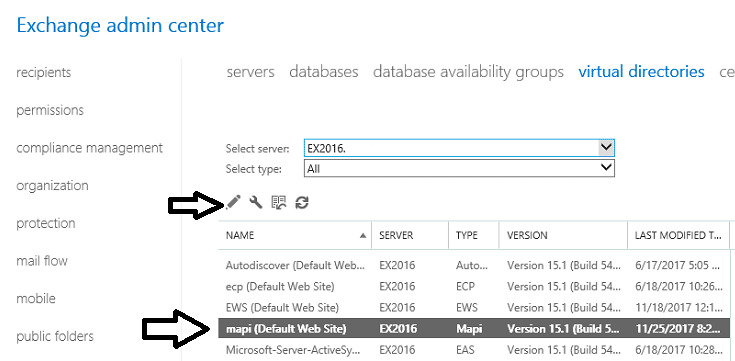Click the toolbar icon left of refresh
The image size is (735, 361).
pyautogui.click(x=279, y=203)
